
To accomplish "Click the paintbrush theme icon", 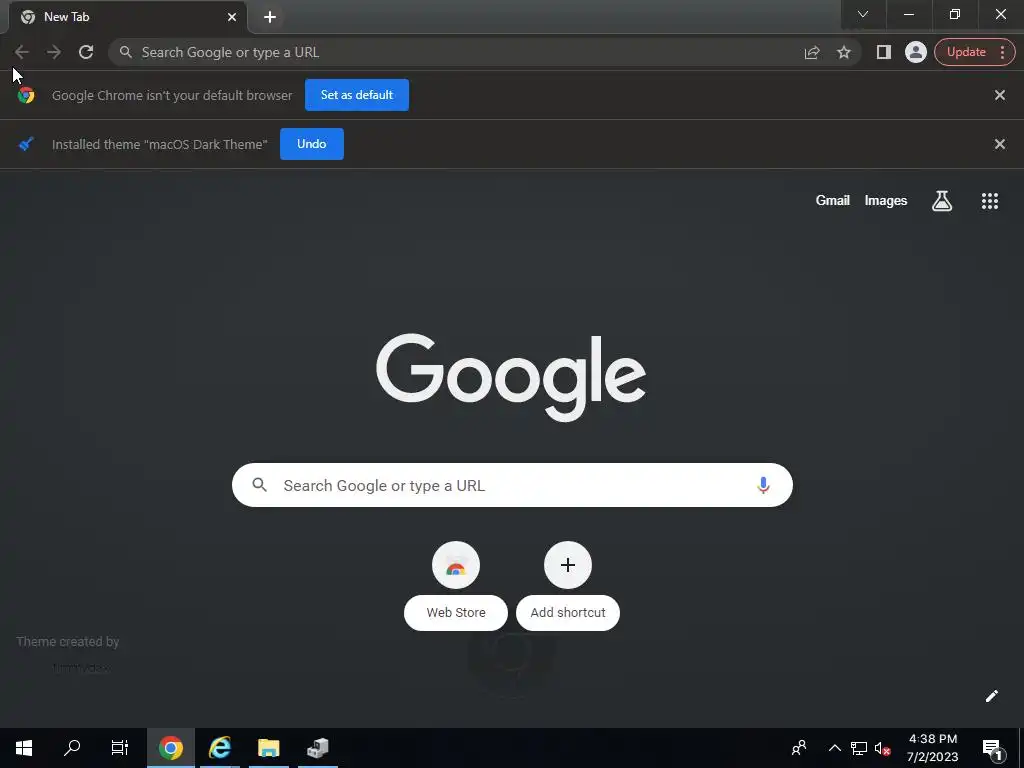I will click(x=26, y=144).
